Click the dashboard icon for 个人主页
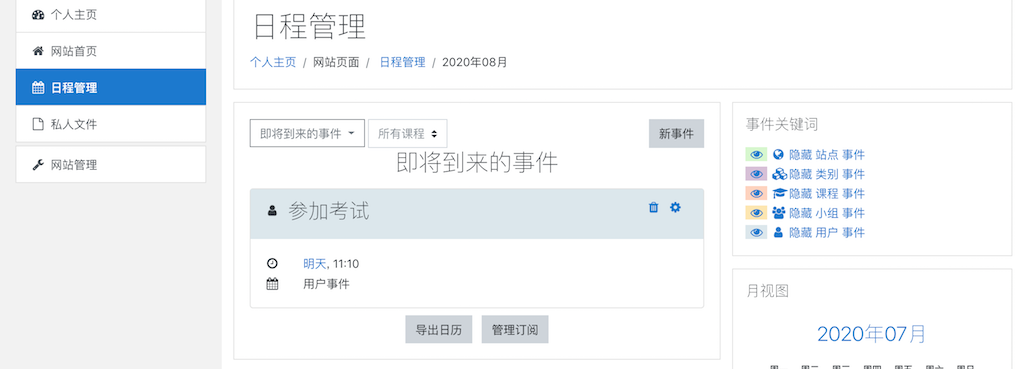 [x=38, y=14]
